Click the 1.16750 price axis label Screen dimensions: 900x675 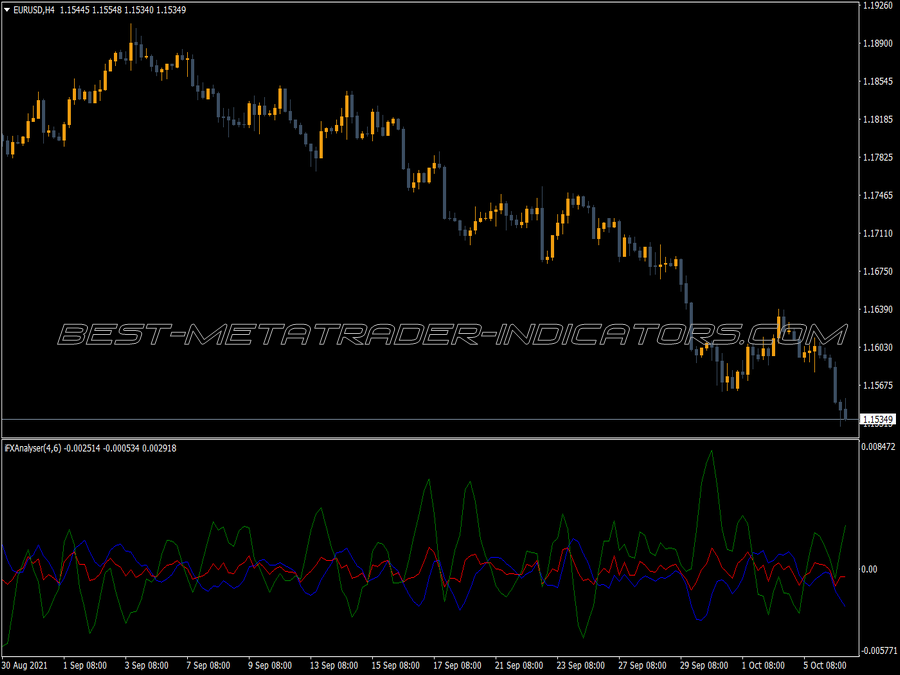pyautogui.click(x=878, y=271)
